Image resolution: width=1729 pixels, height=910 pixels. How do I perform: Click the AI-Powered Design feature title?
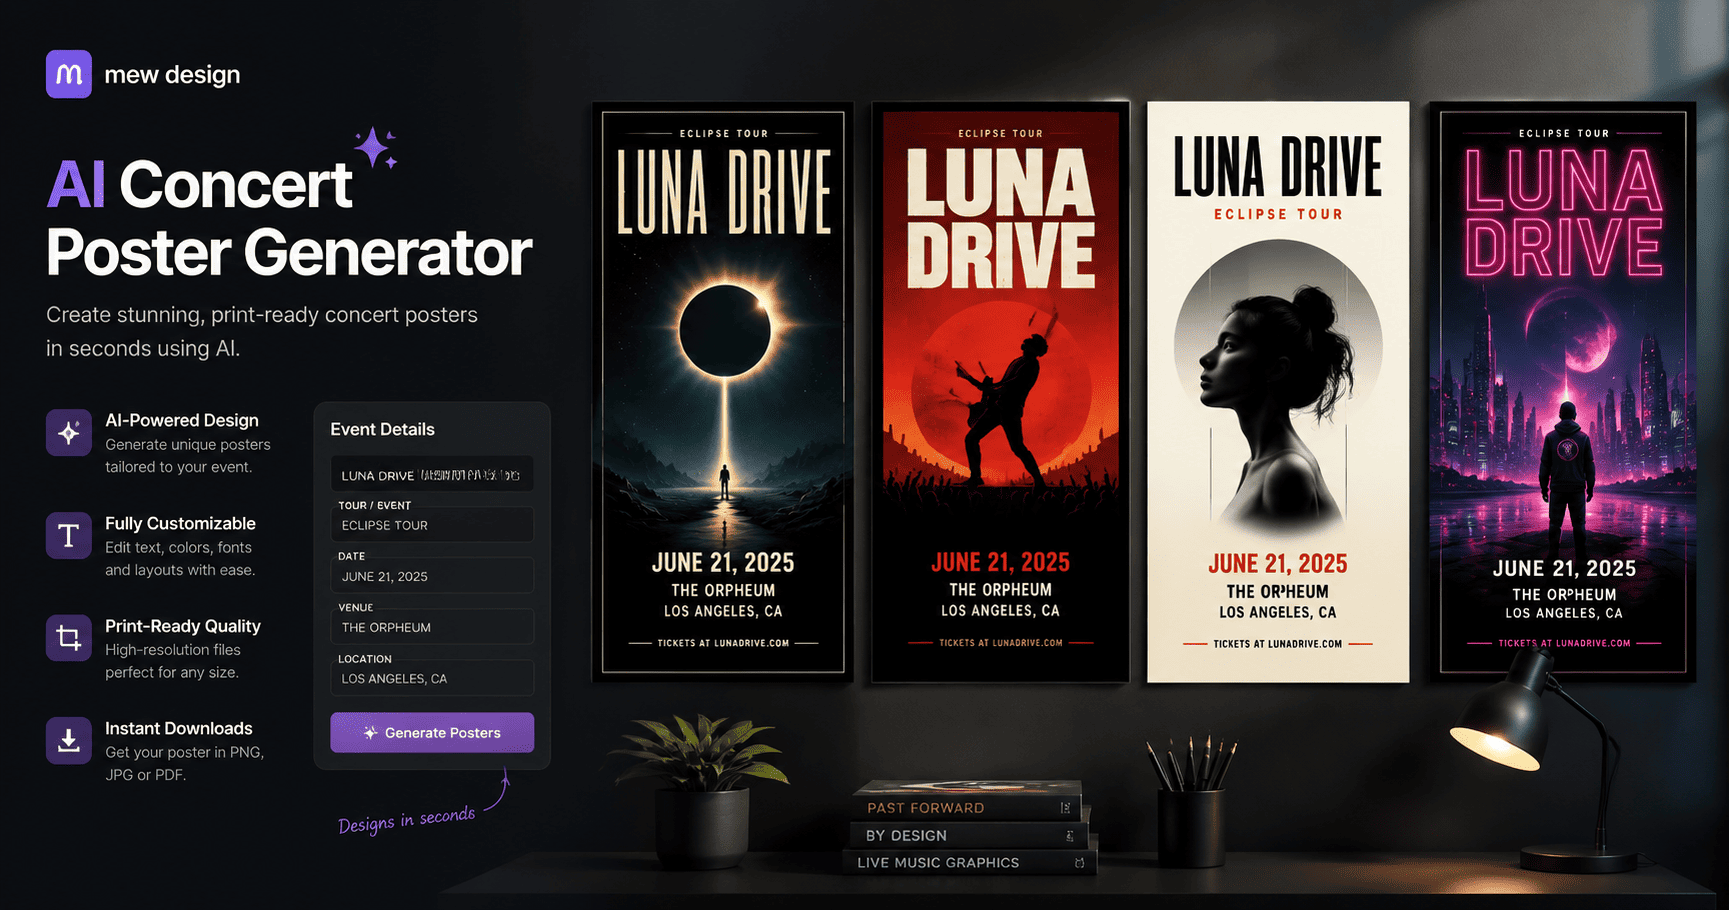point(182,420)
